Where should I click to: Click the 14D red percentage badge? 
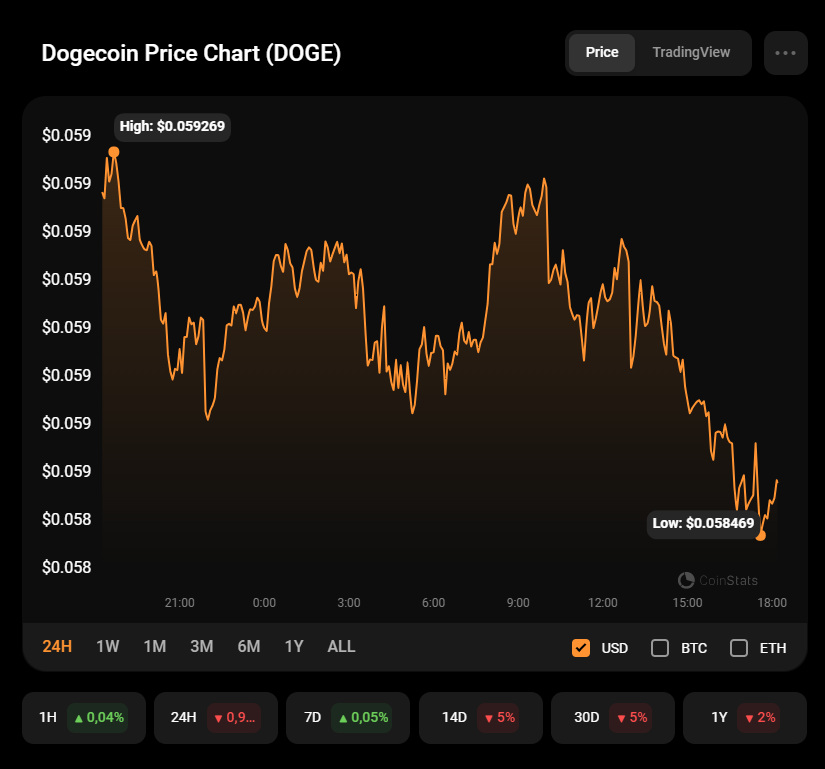[497, 717]
